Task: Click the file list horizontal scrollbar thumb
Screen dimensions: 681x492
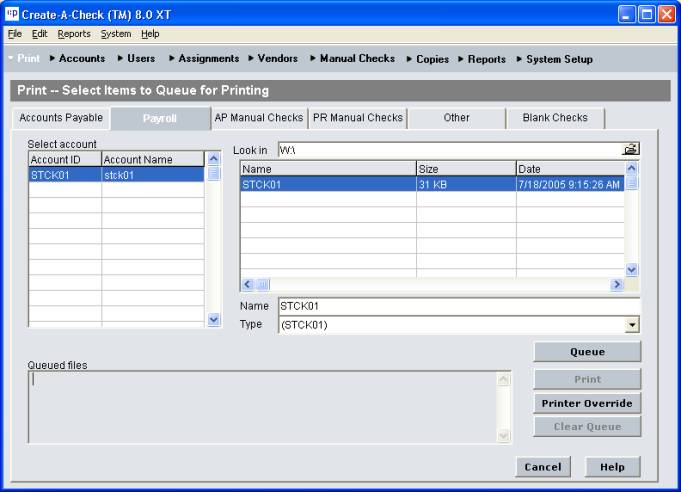Action: point(263,284)
